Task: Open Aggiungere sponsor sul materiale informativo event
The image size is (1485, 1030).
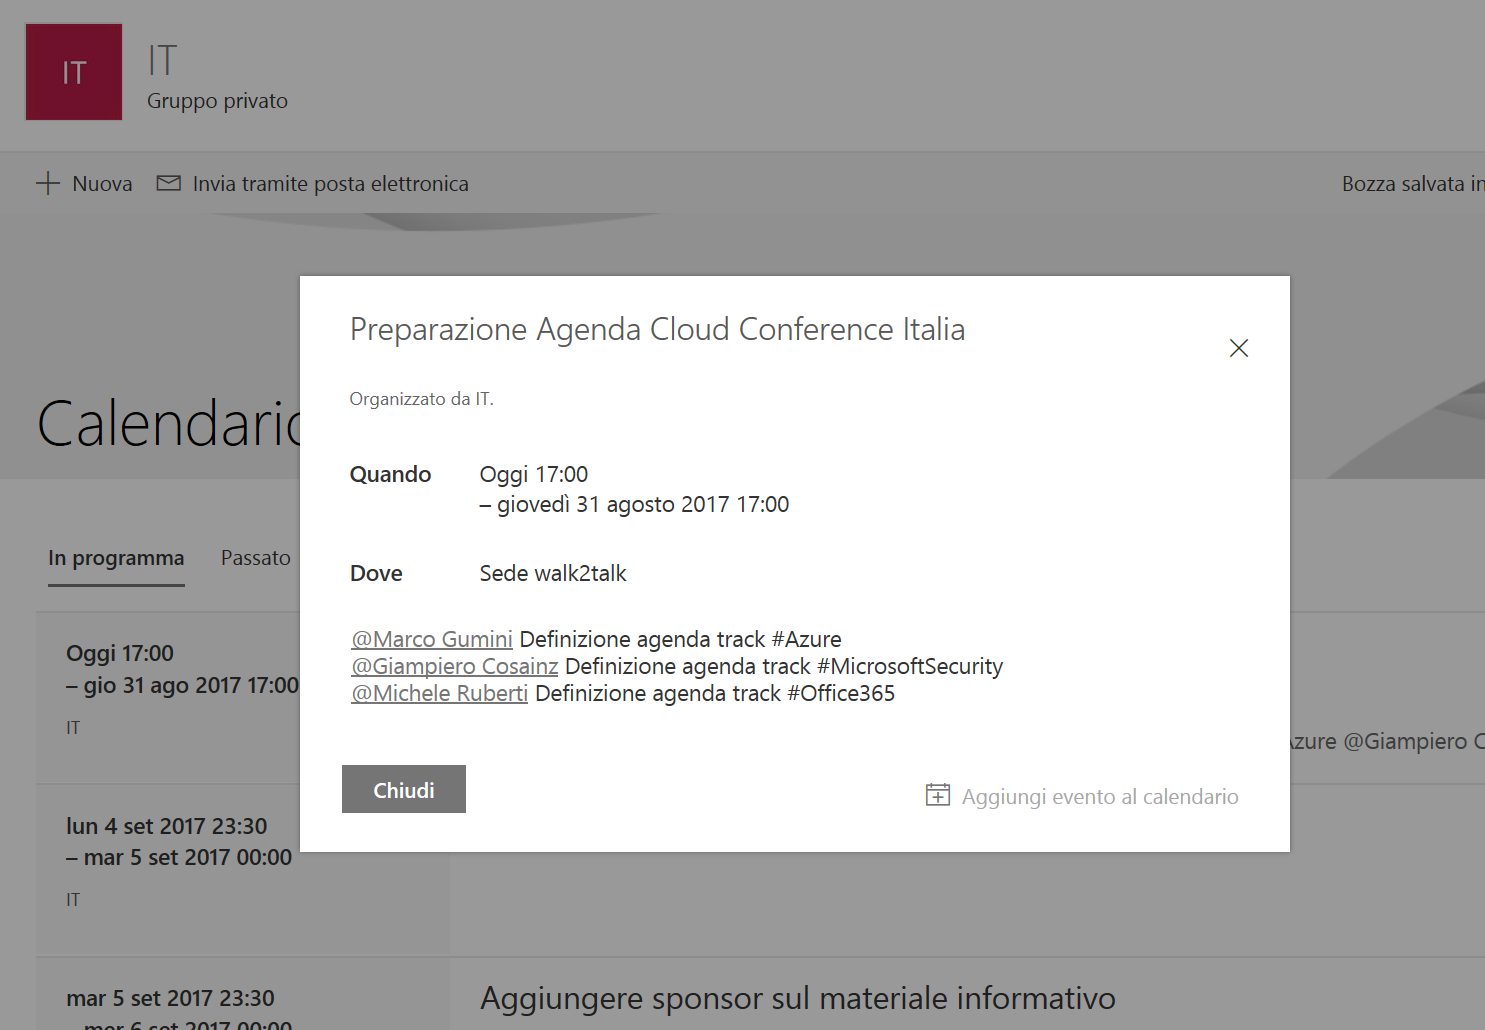Action: (x=798, y=998)
